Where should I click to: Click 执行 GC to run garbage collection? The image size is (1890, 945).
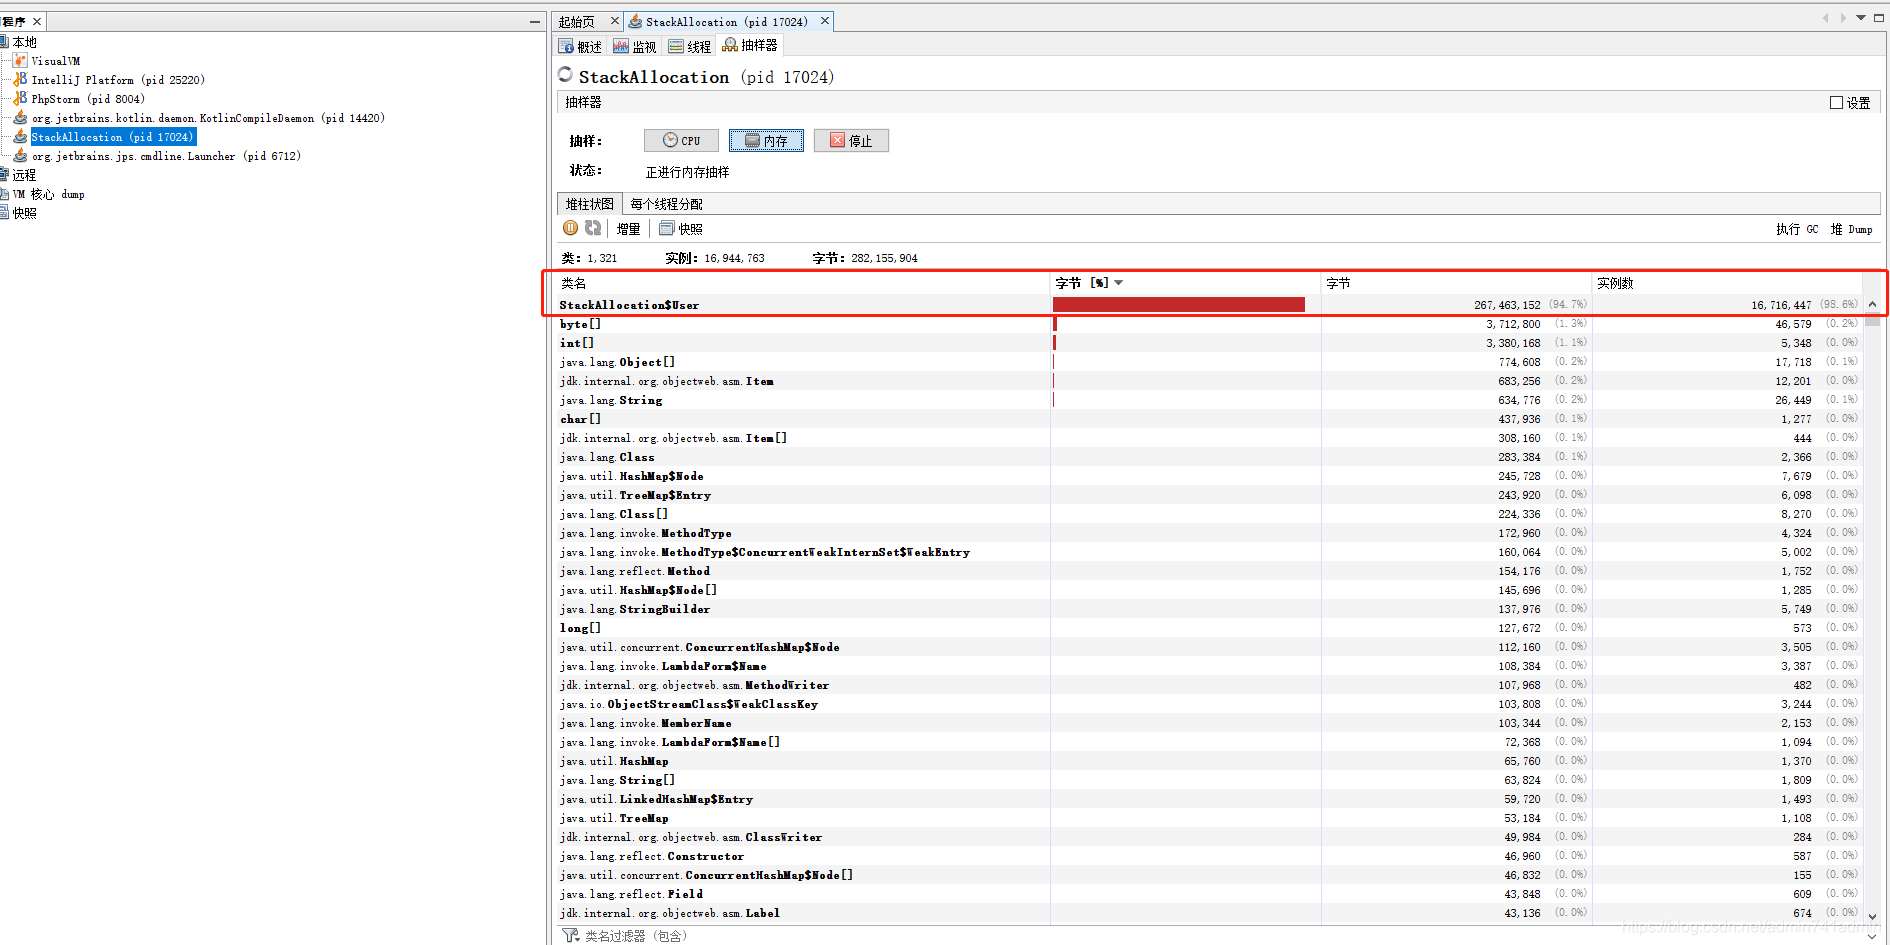pos(1797,229)
